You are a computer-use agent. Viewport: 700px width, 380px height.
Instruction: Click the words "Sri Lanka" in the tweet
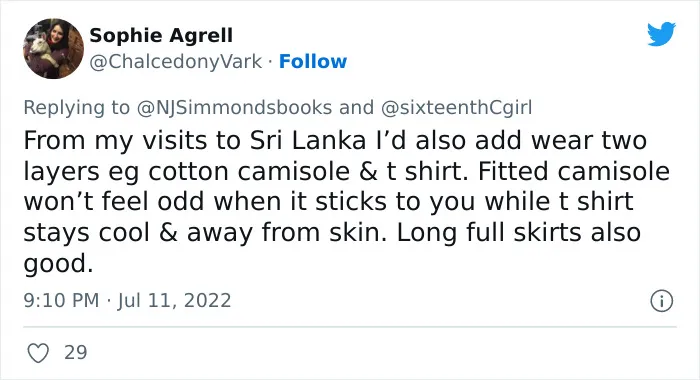click(x=308, y=140)
